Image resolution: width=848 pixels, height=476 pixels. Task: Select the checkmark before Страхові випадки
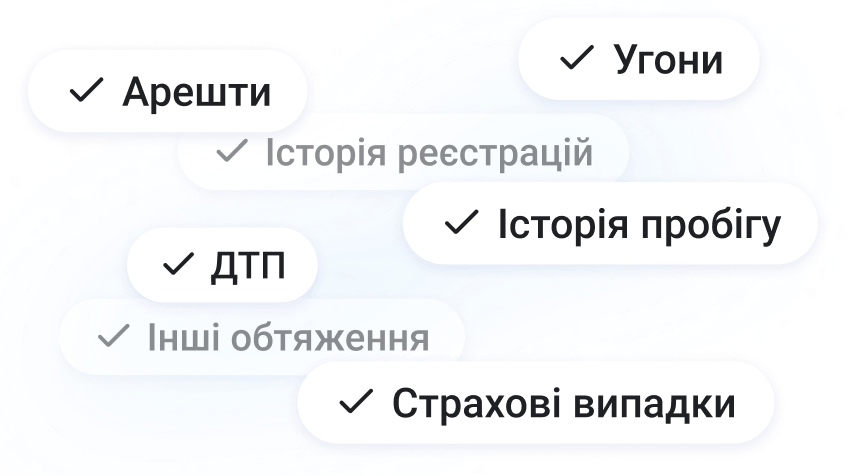tap(356, 402)
